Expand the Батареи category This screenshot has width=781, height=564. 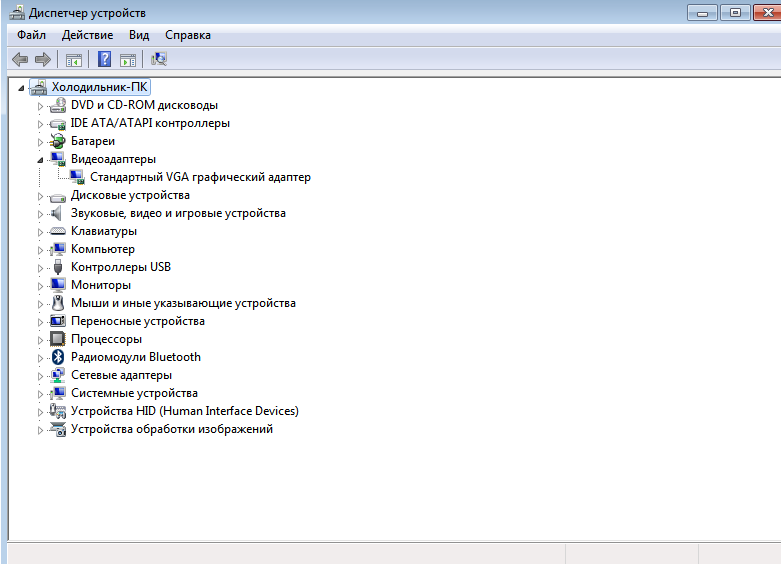tap(40, 142)
